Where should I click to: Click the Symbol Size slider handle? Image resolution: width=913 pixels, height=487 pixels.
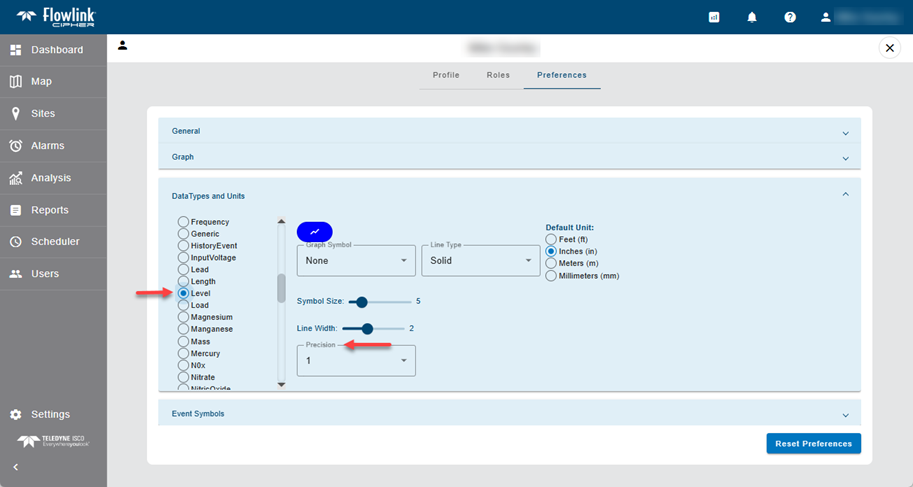coord(361,301)
